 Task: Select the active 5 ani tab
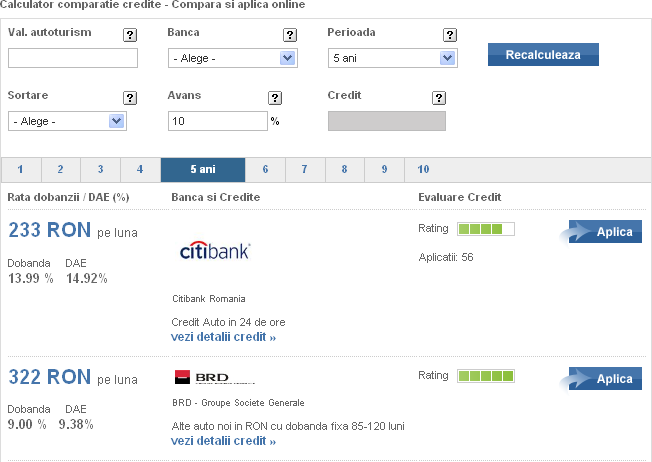click(203, 170)
